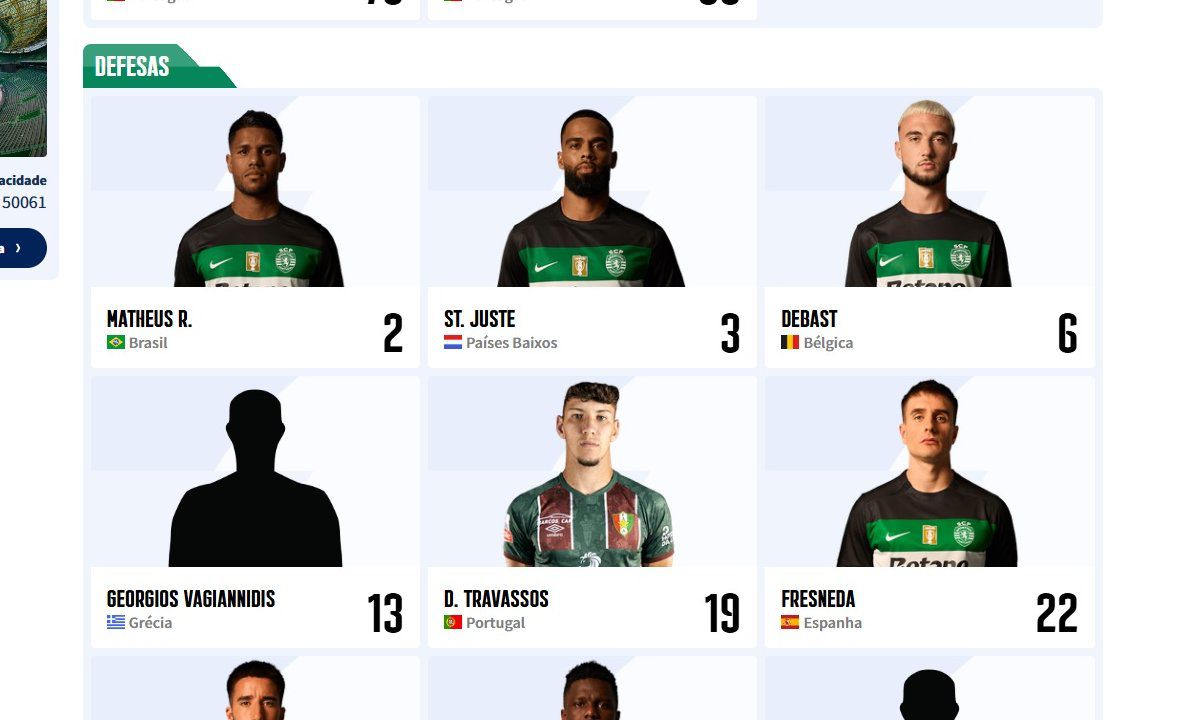
Task: Open the DEBAST name link
Action: [x=809, y=318]
